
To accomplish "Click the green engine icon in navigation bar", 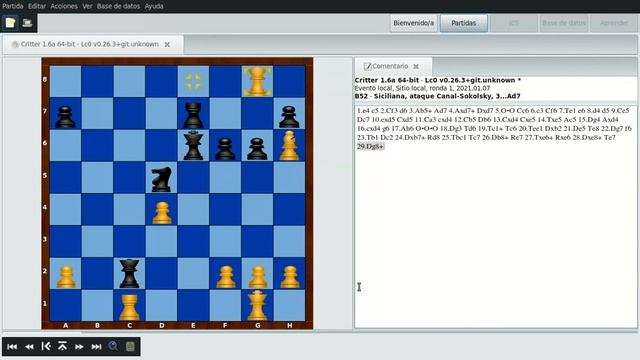I will tap(130, 347).
